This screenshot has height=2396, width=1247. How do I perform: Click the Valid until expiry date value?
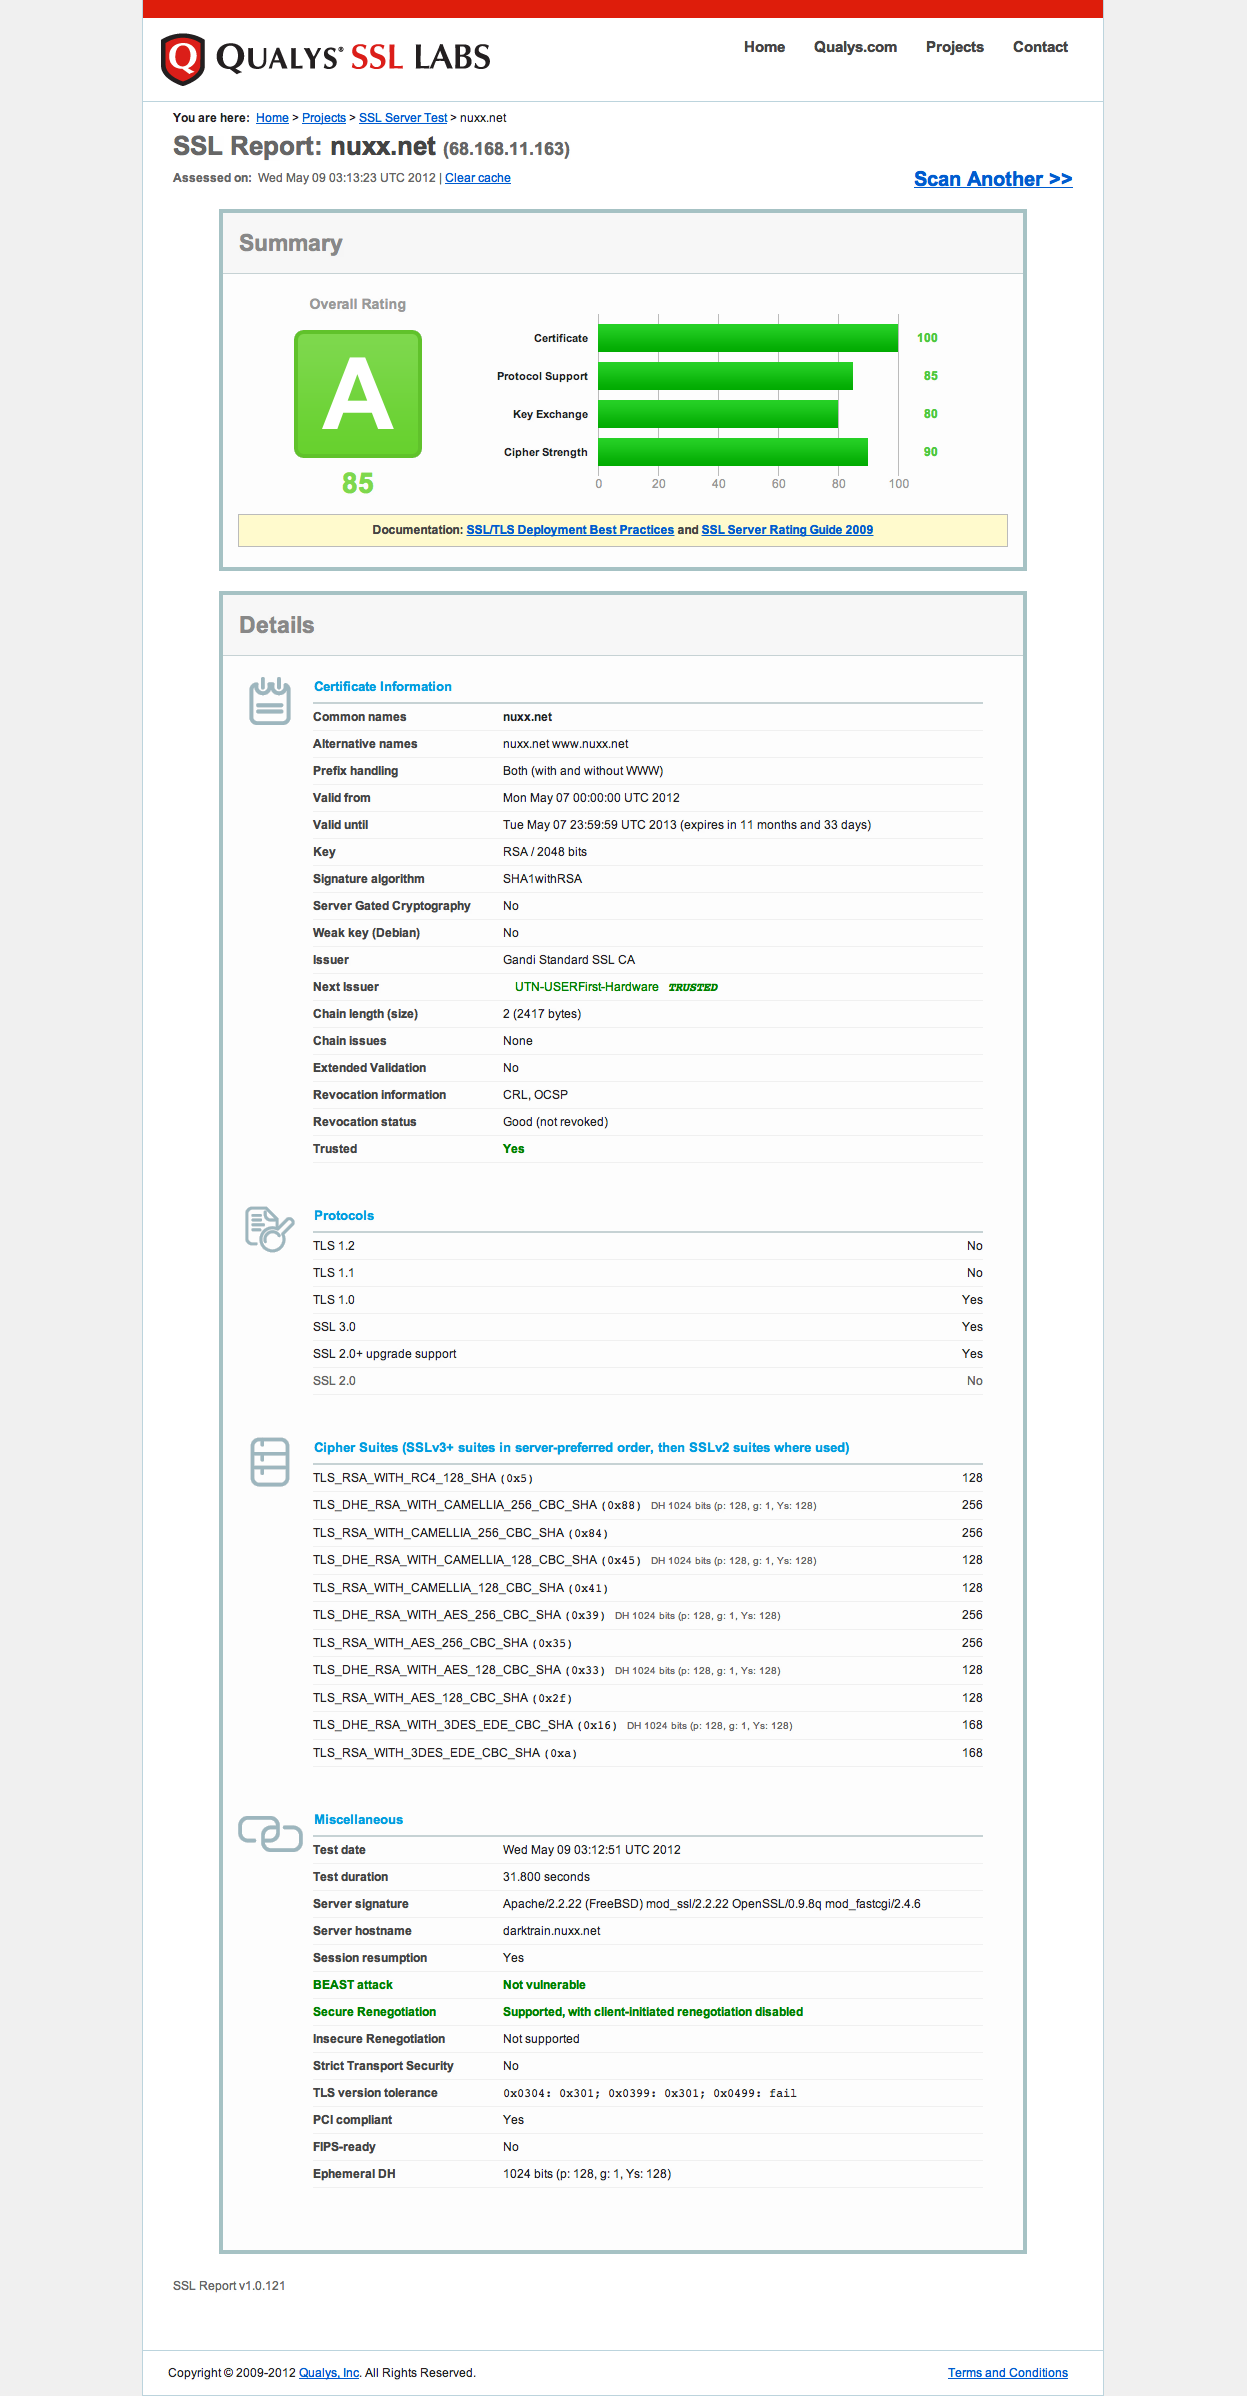pos(687,825)
